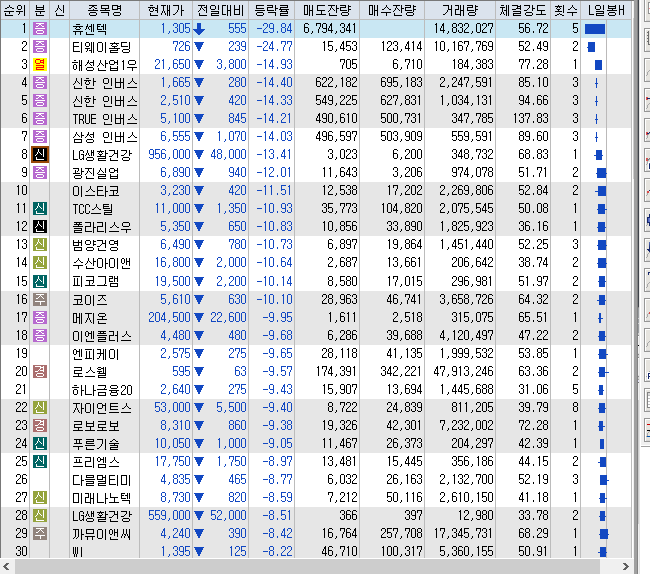Click the horizontal scrollbar right arrow

point(626,566)
